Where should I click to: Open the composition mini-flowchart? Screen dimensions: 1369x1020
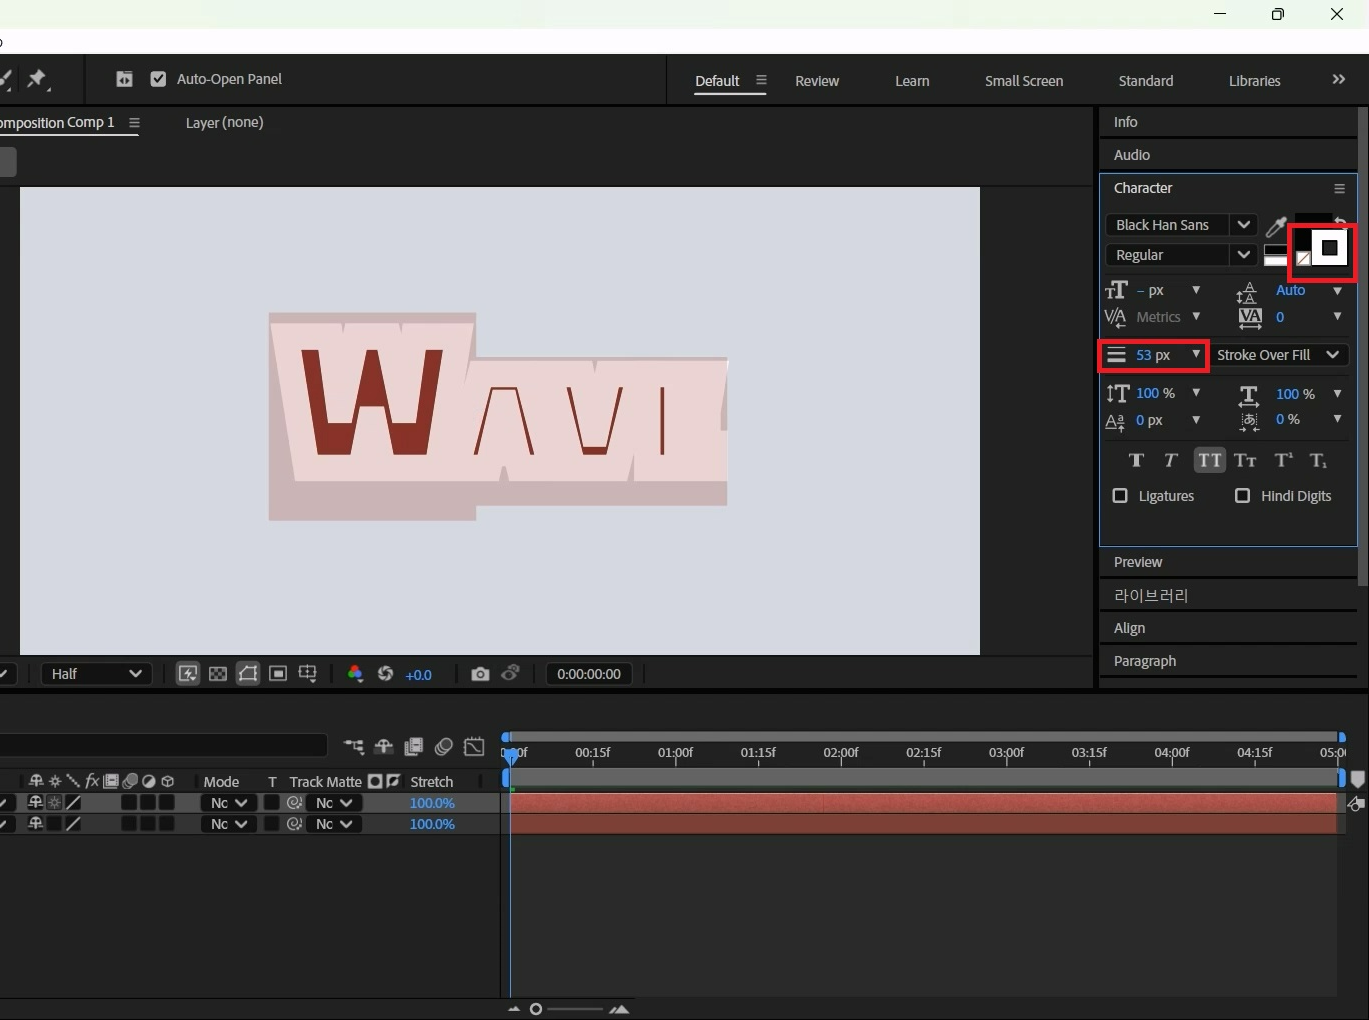click(x=354, y=746)
